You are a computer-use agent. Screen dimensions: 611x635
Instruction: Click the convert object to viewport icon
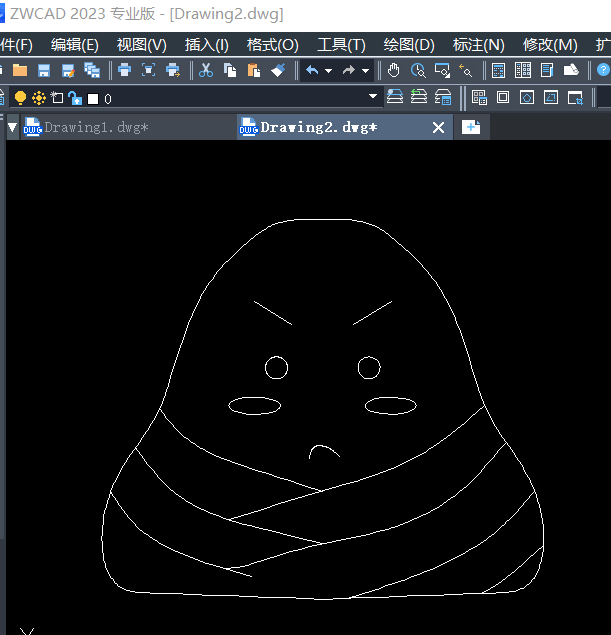551,97
